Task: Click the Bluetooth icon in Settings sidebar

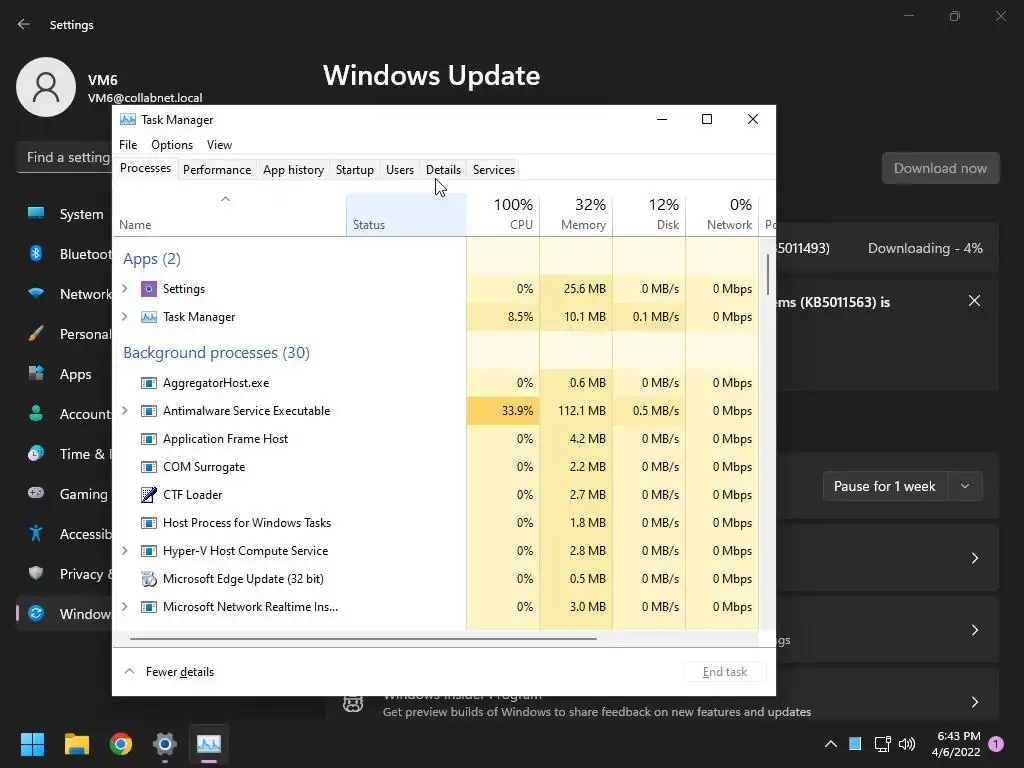Action: point(36,253)
